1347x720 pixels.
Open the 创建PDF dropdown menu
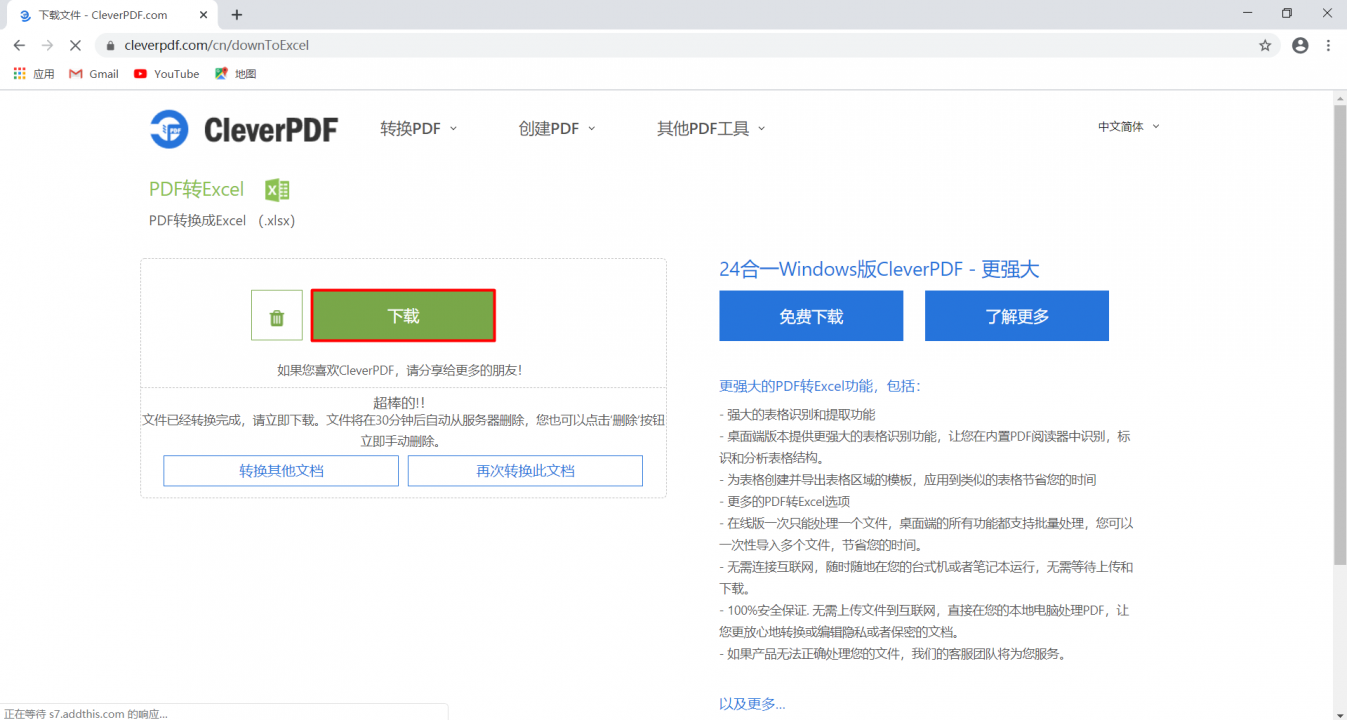[x=557, y=128]
